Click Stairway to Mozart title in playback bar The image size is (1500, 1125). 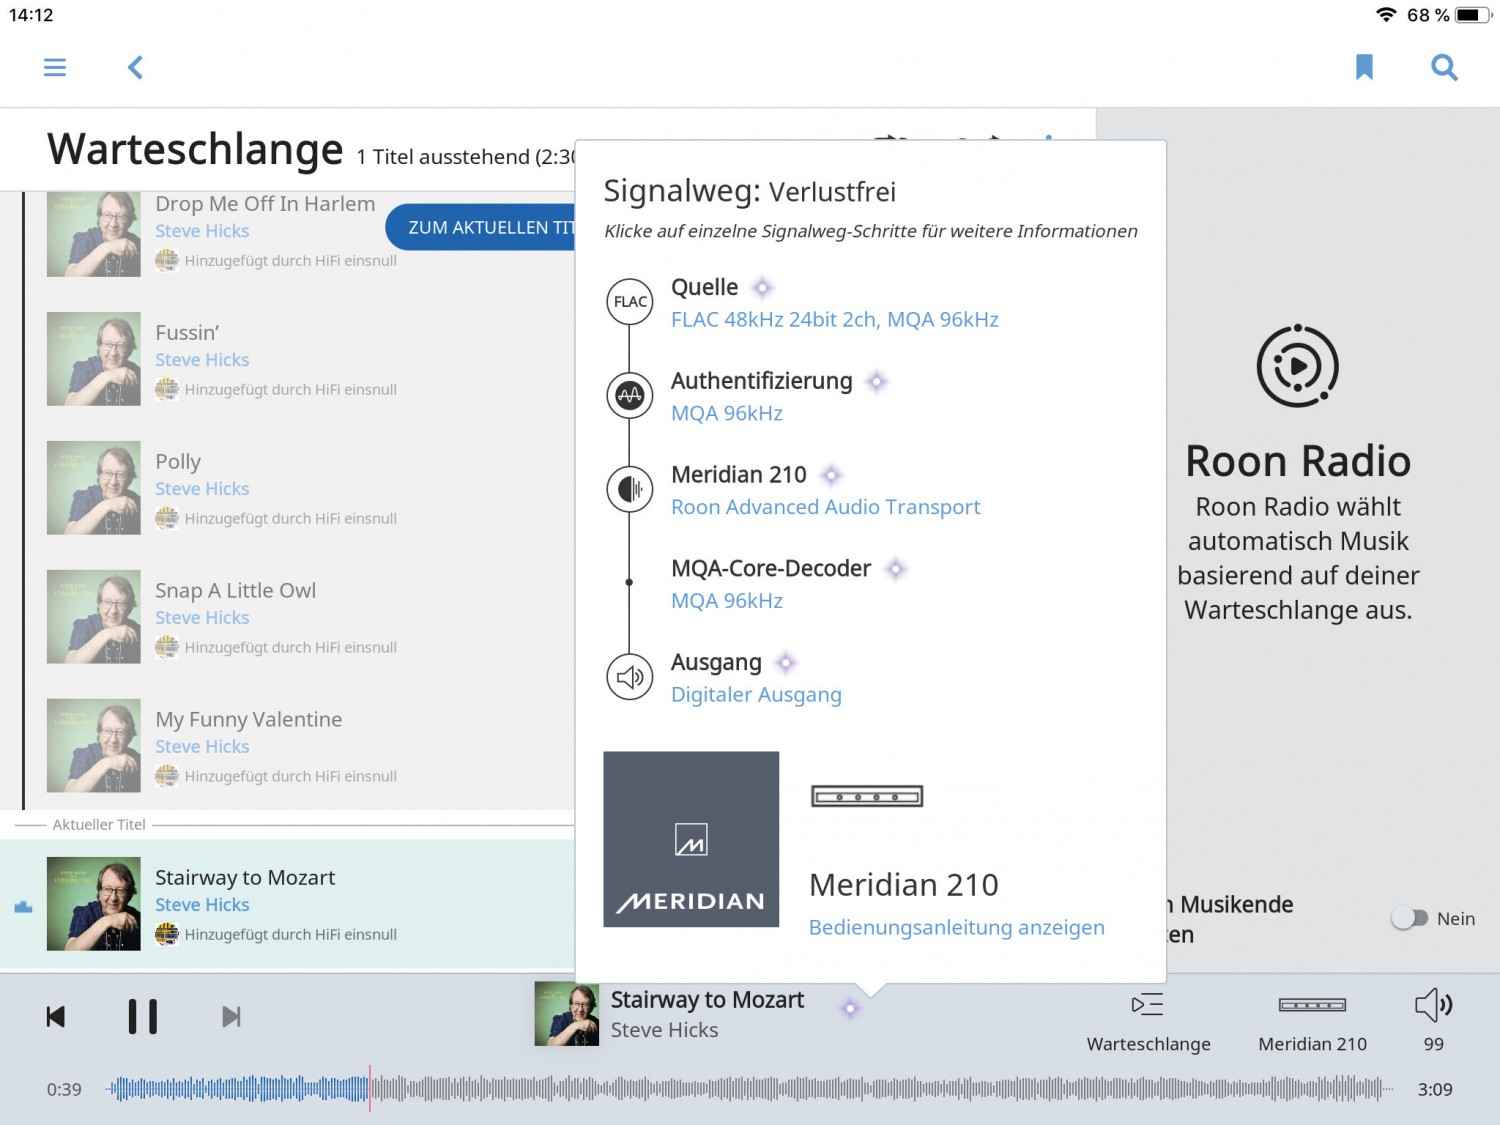click(707, 1000)
